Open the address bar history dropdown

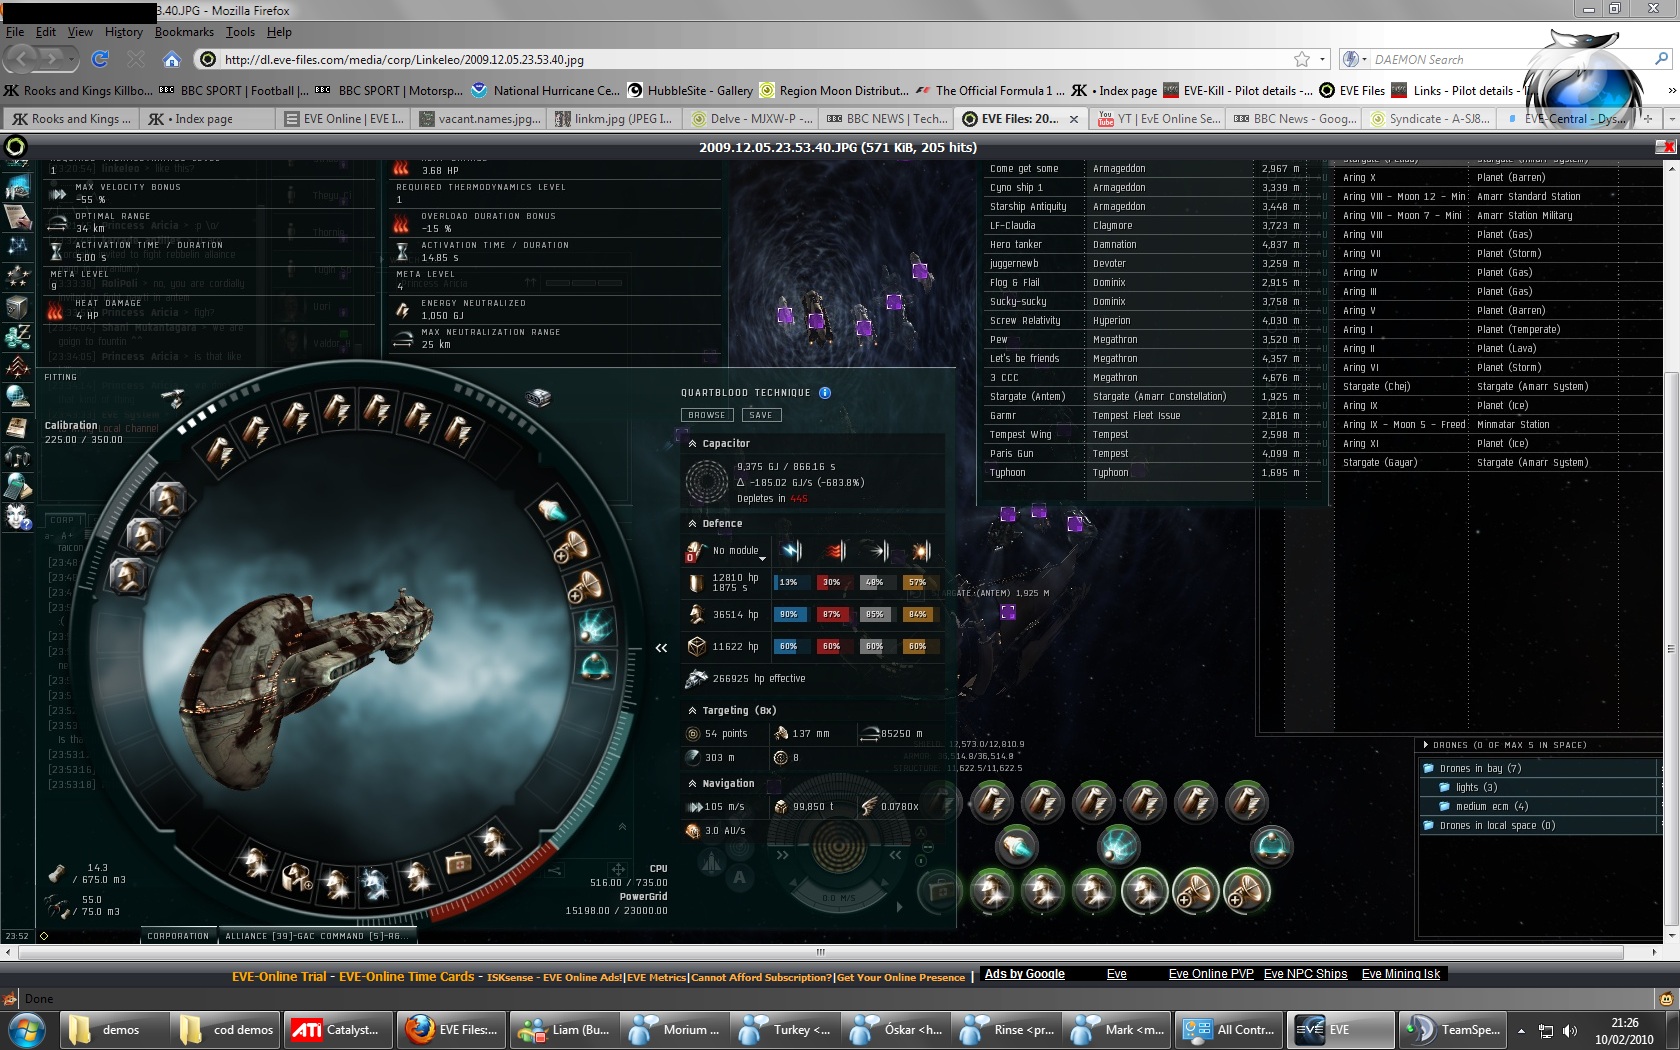pos(1322,59)
